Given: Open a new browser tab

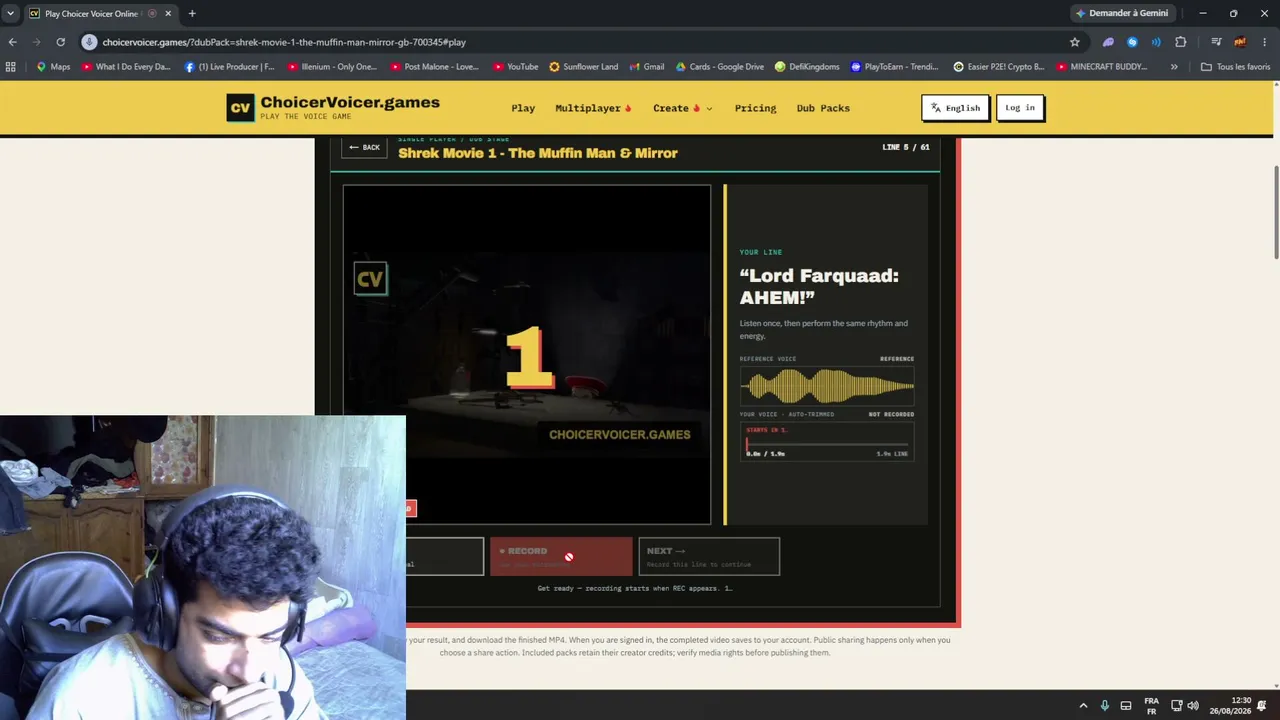Looking at the screenshot, I should (x=192, y=13).
